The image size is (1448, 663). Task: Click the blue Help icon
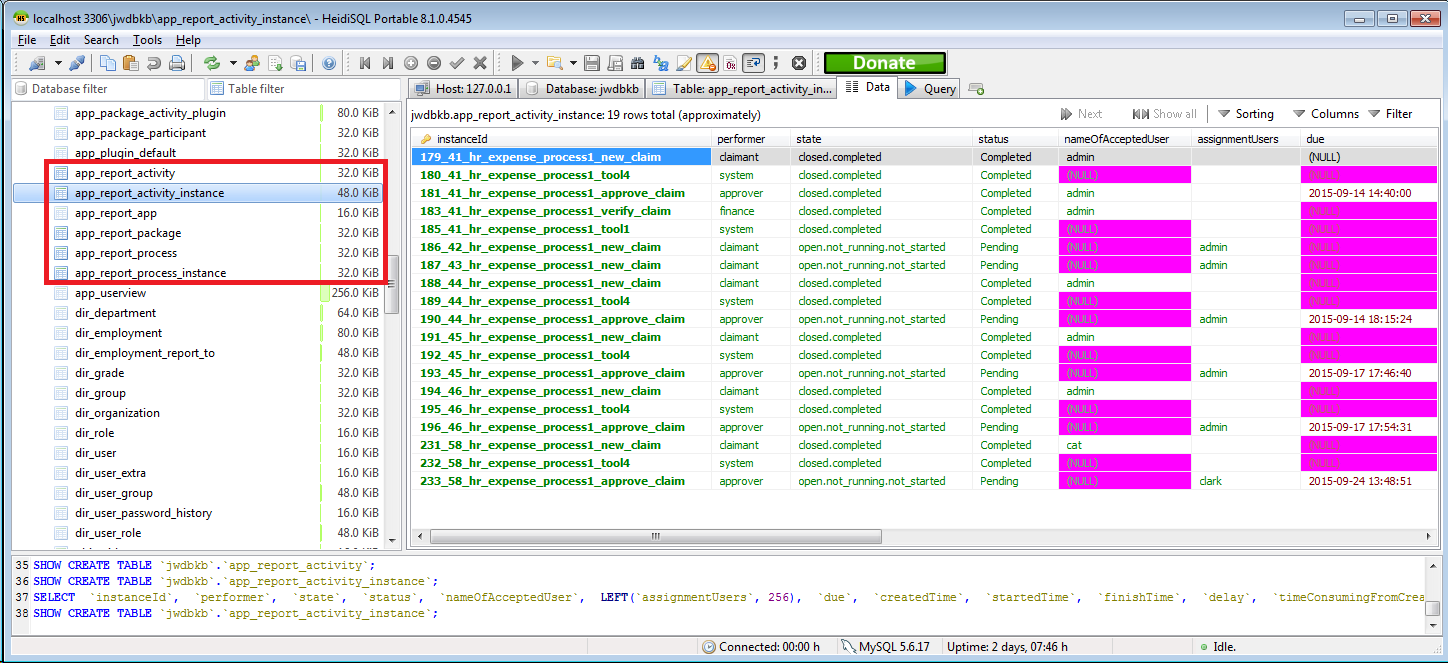point(329,63)
